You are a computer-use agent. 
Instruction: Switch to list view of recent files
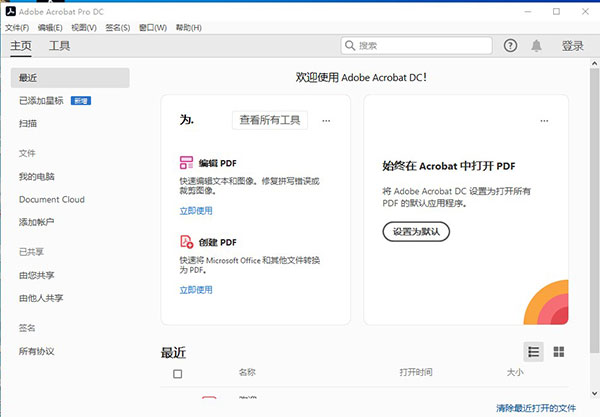[533, 352]
